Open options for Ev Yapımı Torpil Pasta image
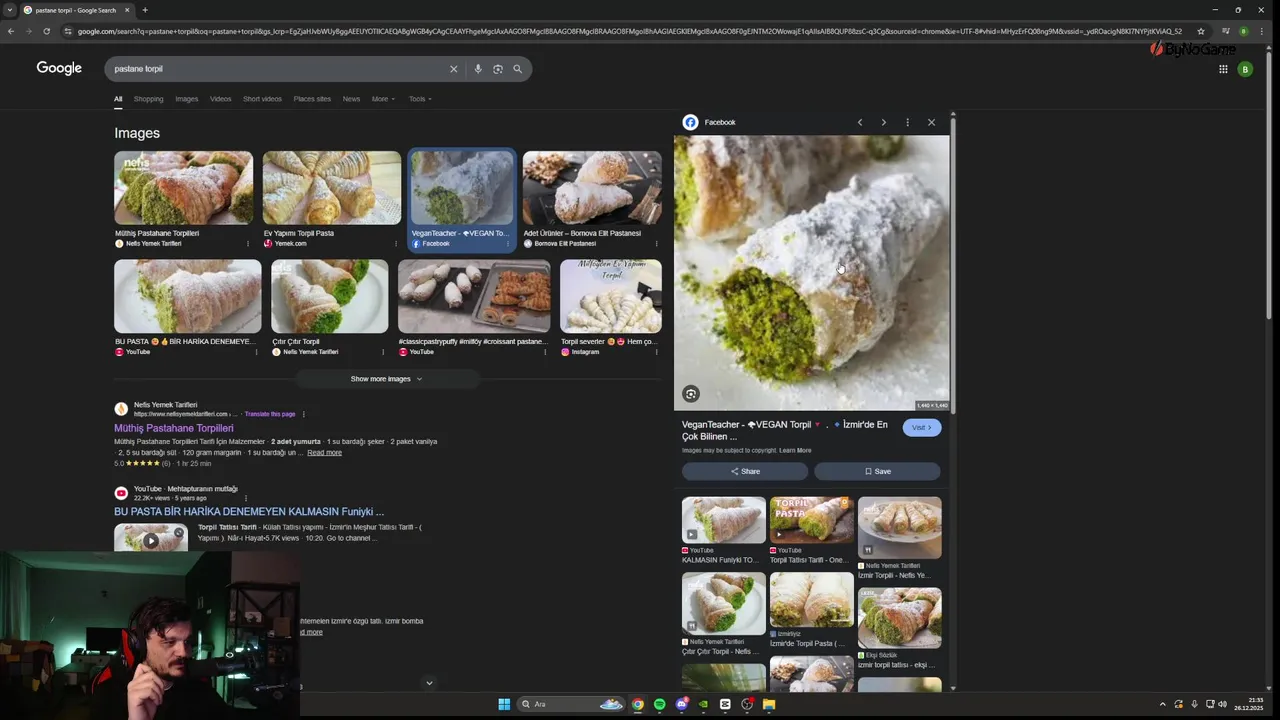1280x720 pixels. pos(397,243)
